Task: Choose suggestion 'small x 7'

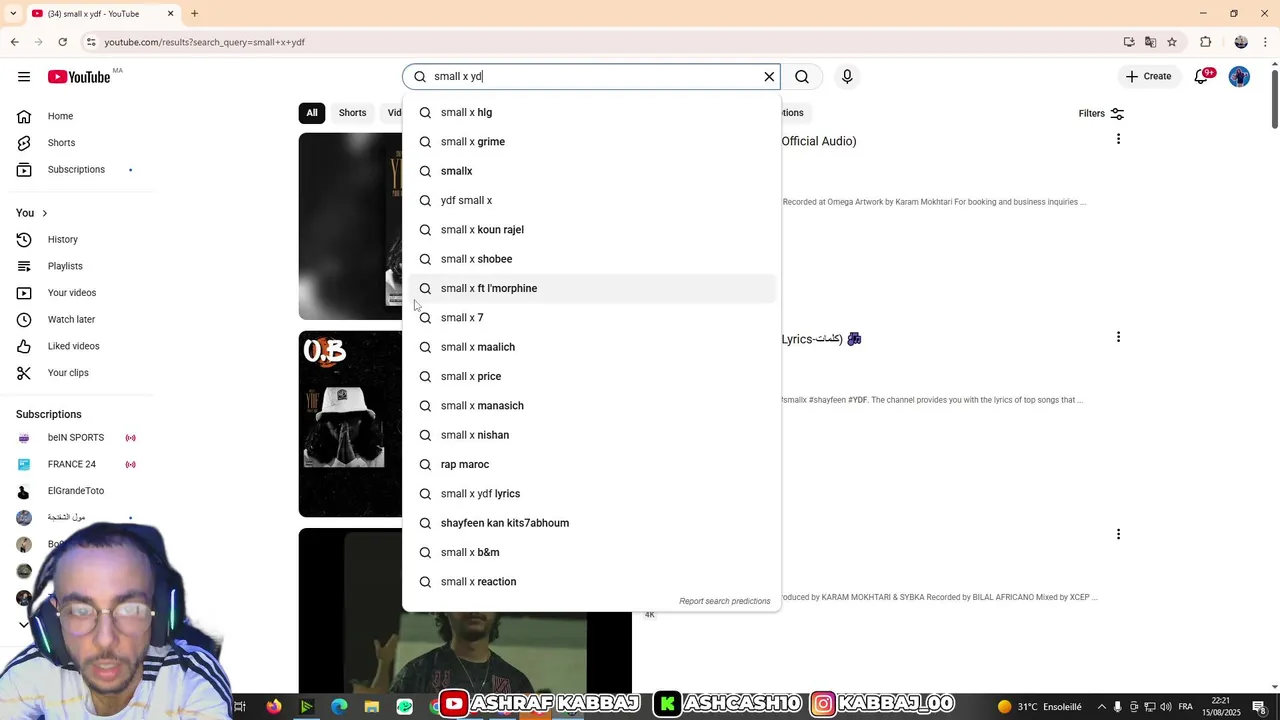Action: point(592,318)
